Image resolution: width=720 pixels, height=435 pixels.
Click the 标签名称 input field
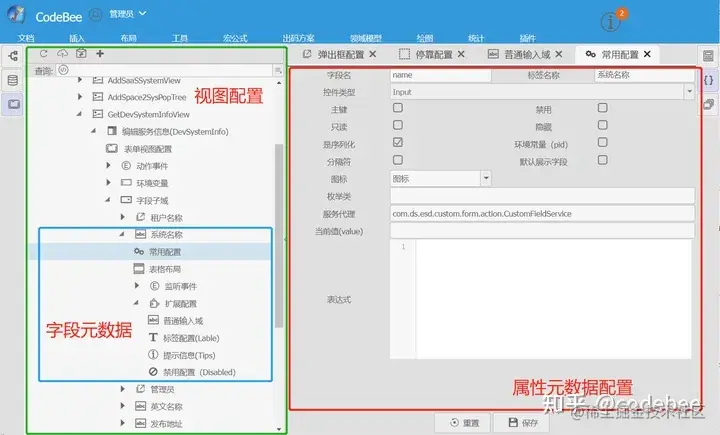(x=645, y=75)
